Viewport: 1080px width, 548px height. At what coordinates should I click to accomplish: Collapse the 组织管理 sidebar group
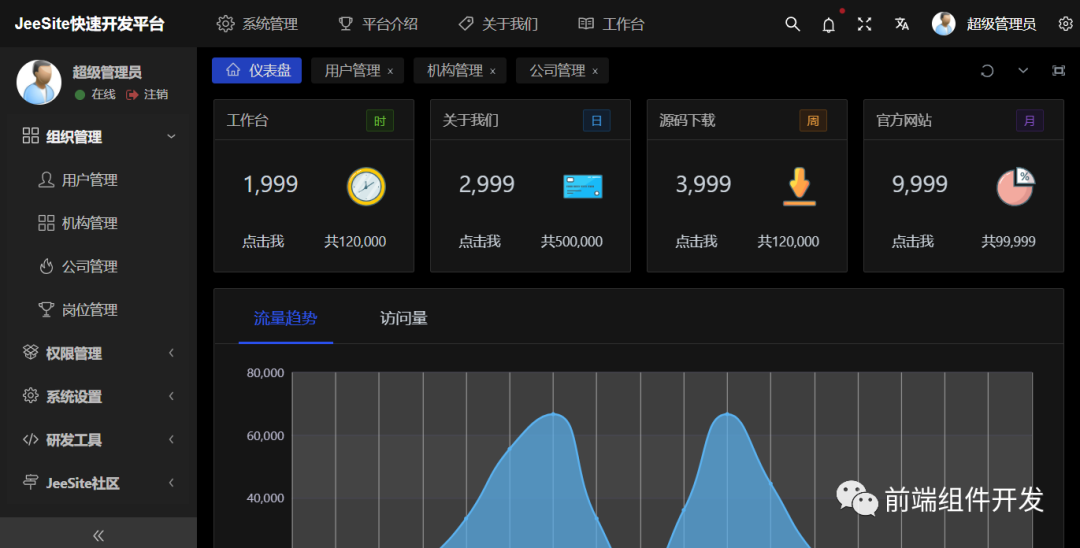tap(98, 136)
